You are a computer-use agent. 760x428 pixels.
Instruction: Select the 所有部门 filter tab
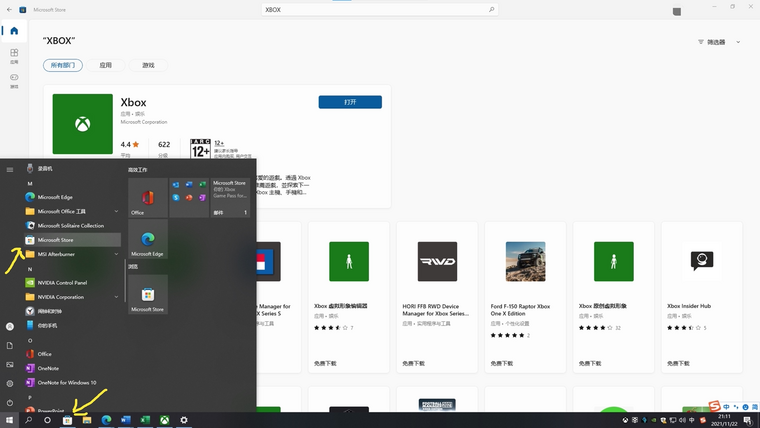click(63, 65)
